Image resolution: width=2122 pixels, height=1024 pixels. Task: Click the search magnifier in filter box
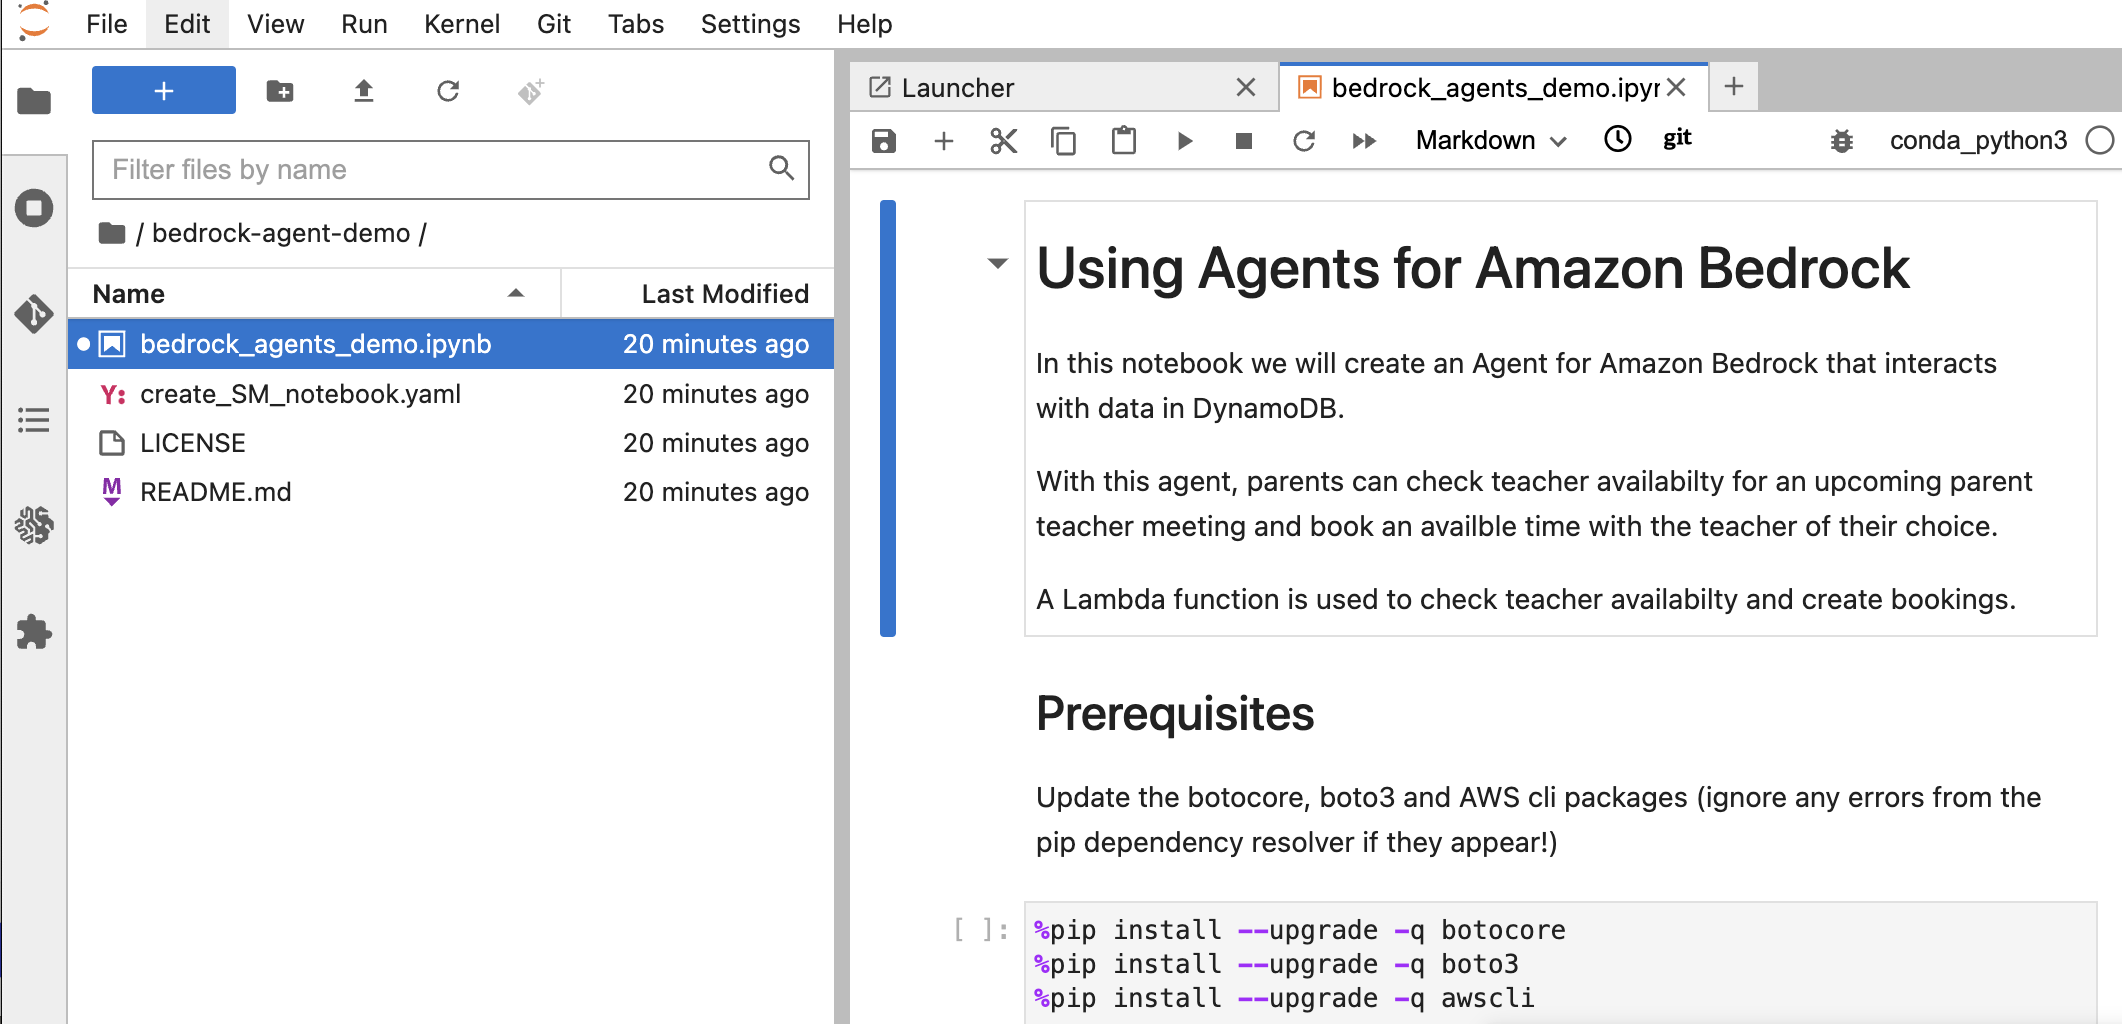click(x=782, y=168)
